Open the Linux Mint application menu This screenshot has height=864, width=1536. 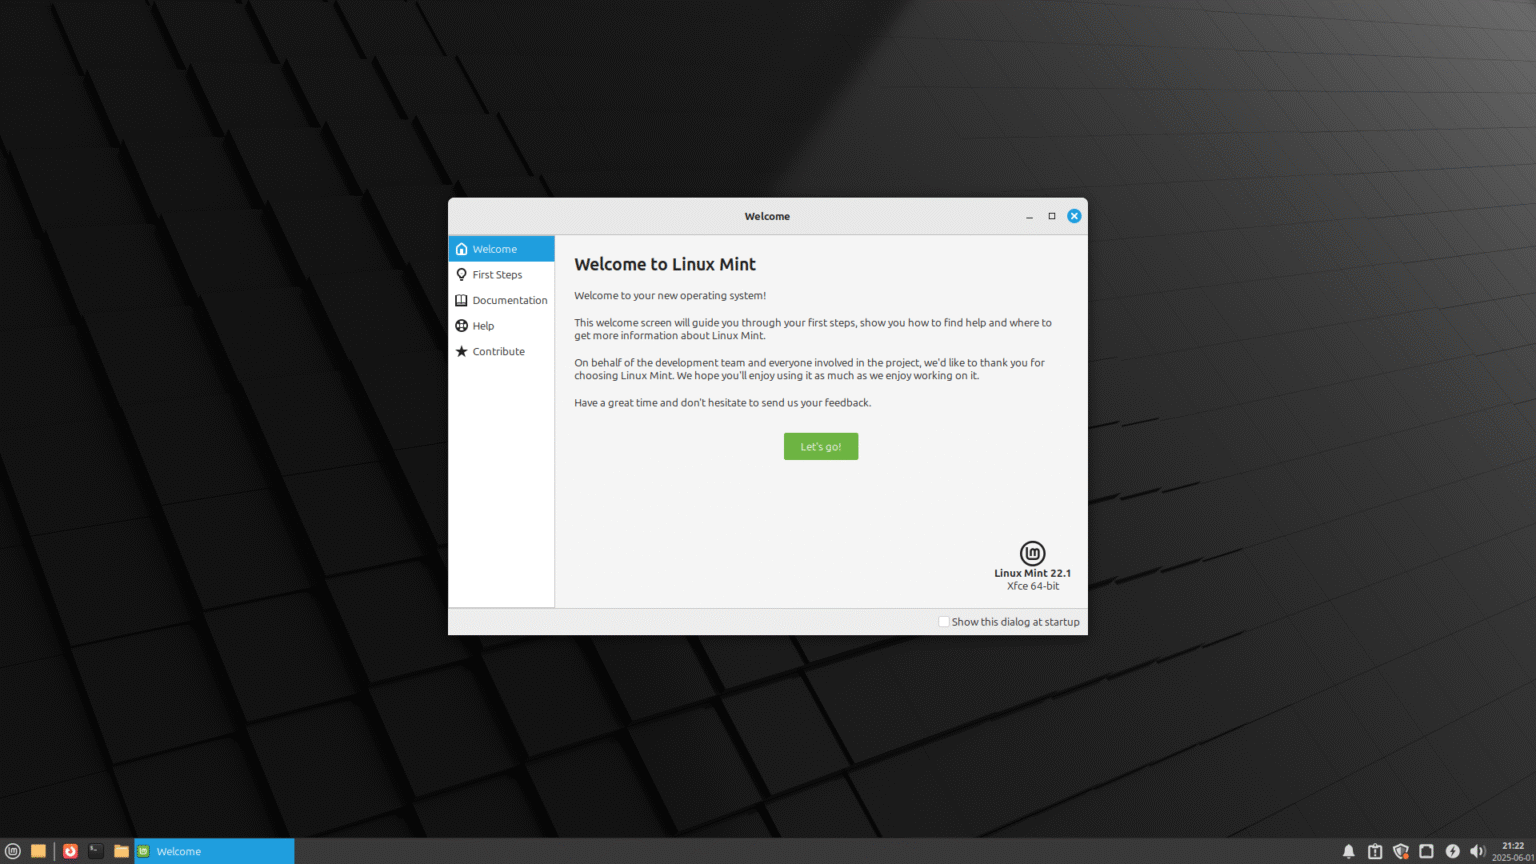(x=13, y=851)
